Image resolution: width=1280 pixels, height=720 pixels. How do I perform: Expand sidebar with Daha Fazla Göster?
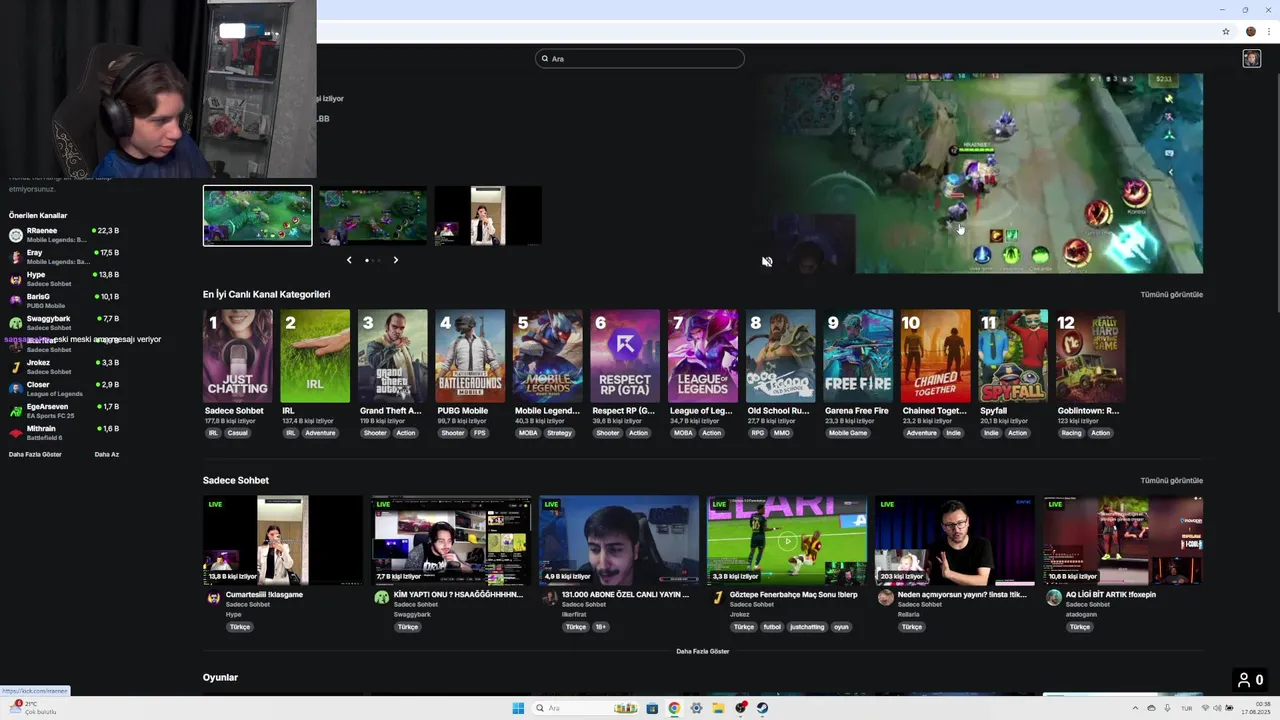tap(35, 454)
